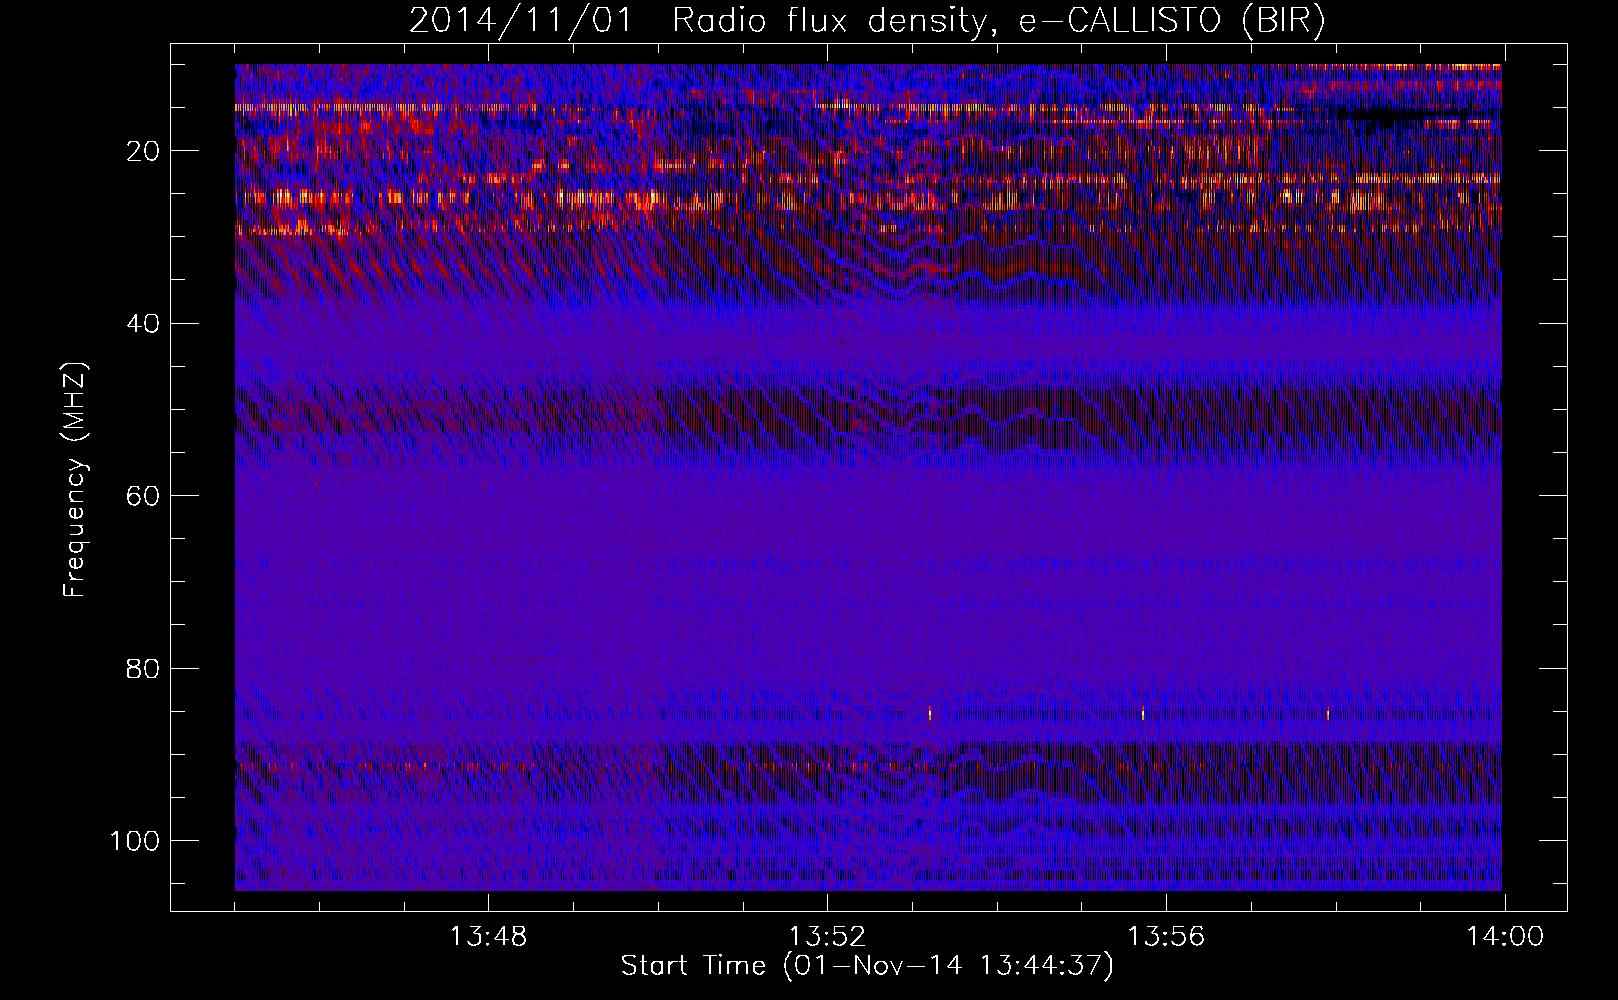The image size is (1618, 1000).
Task: Click the bright spike near 13:56 at 85 MHz
Action: (1143, 714)
